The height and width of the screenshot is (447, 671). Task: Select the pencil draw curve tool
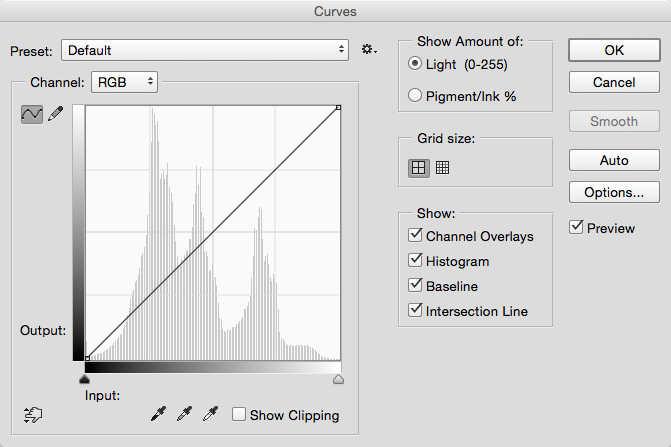pyautogui.click(x=56, y=114)
